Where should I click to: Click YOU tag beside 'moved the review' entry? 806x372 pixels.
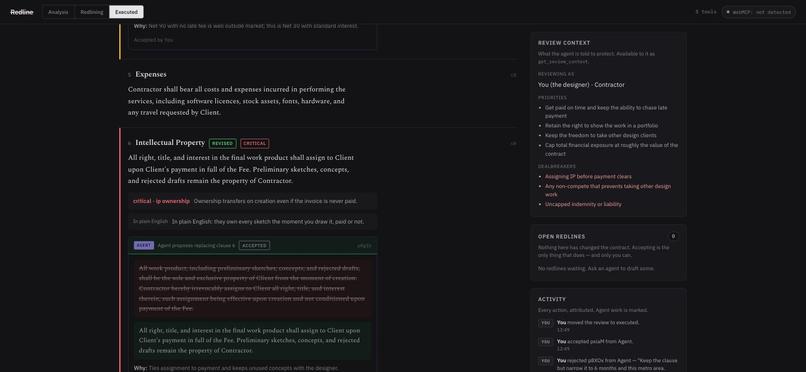coord(545,323)
